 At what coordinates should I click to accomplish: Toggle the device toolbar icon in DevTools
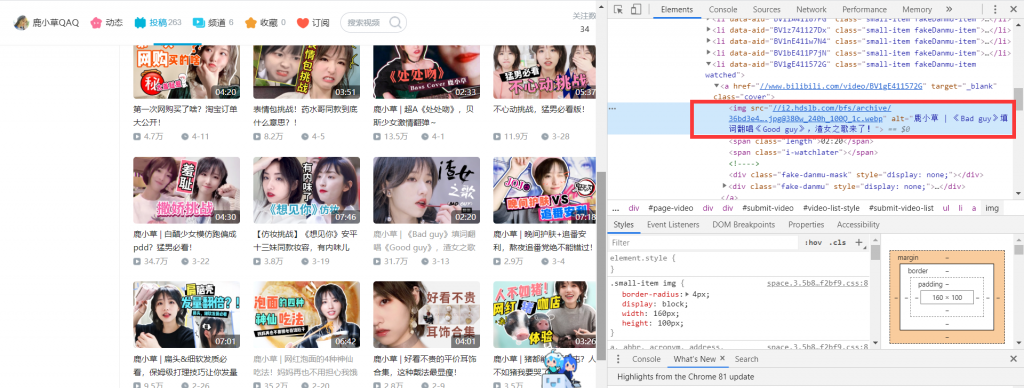636,9
